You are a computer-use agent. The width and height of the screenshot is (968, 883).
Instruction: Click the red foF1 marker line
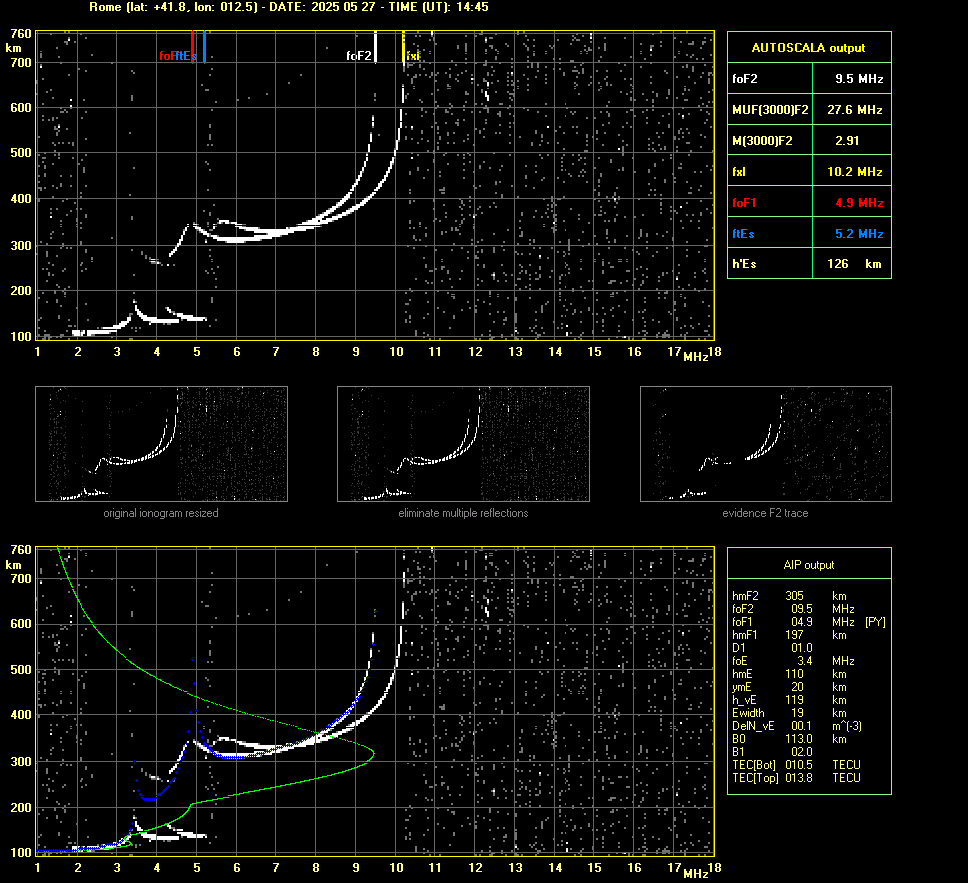point(193,47)
